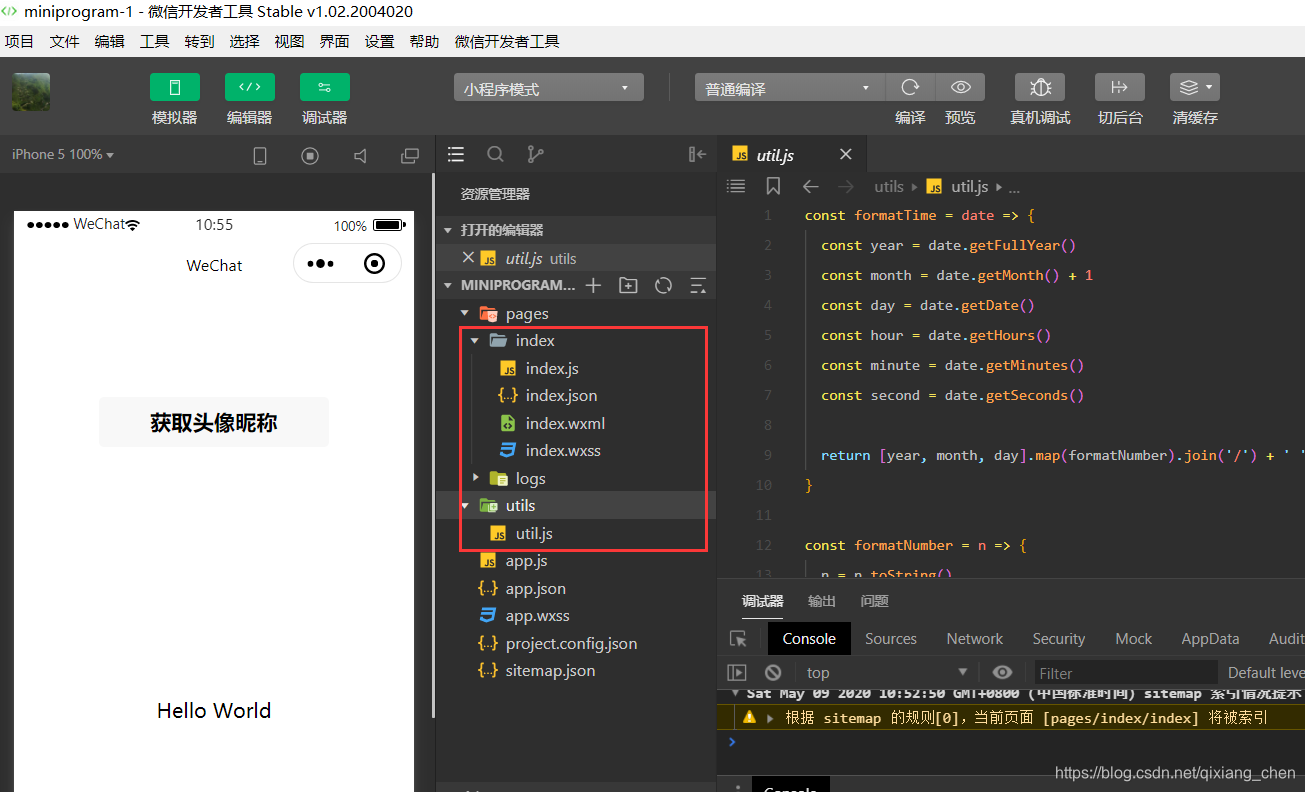Expand the logs folder
Screen dimensions: 1305x792
tap(476, 478)
